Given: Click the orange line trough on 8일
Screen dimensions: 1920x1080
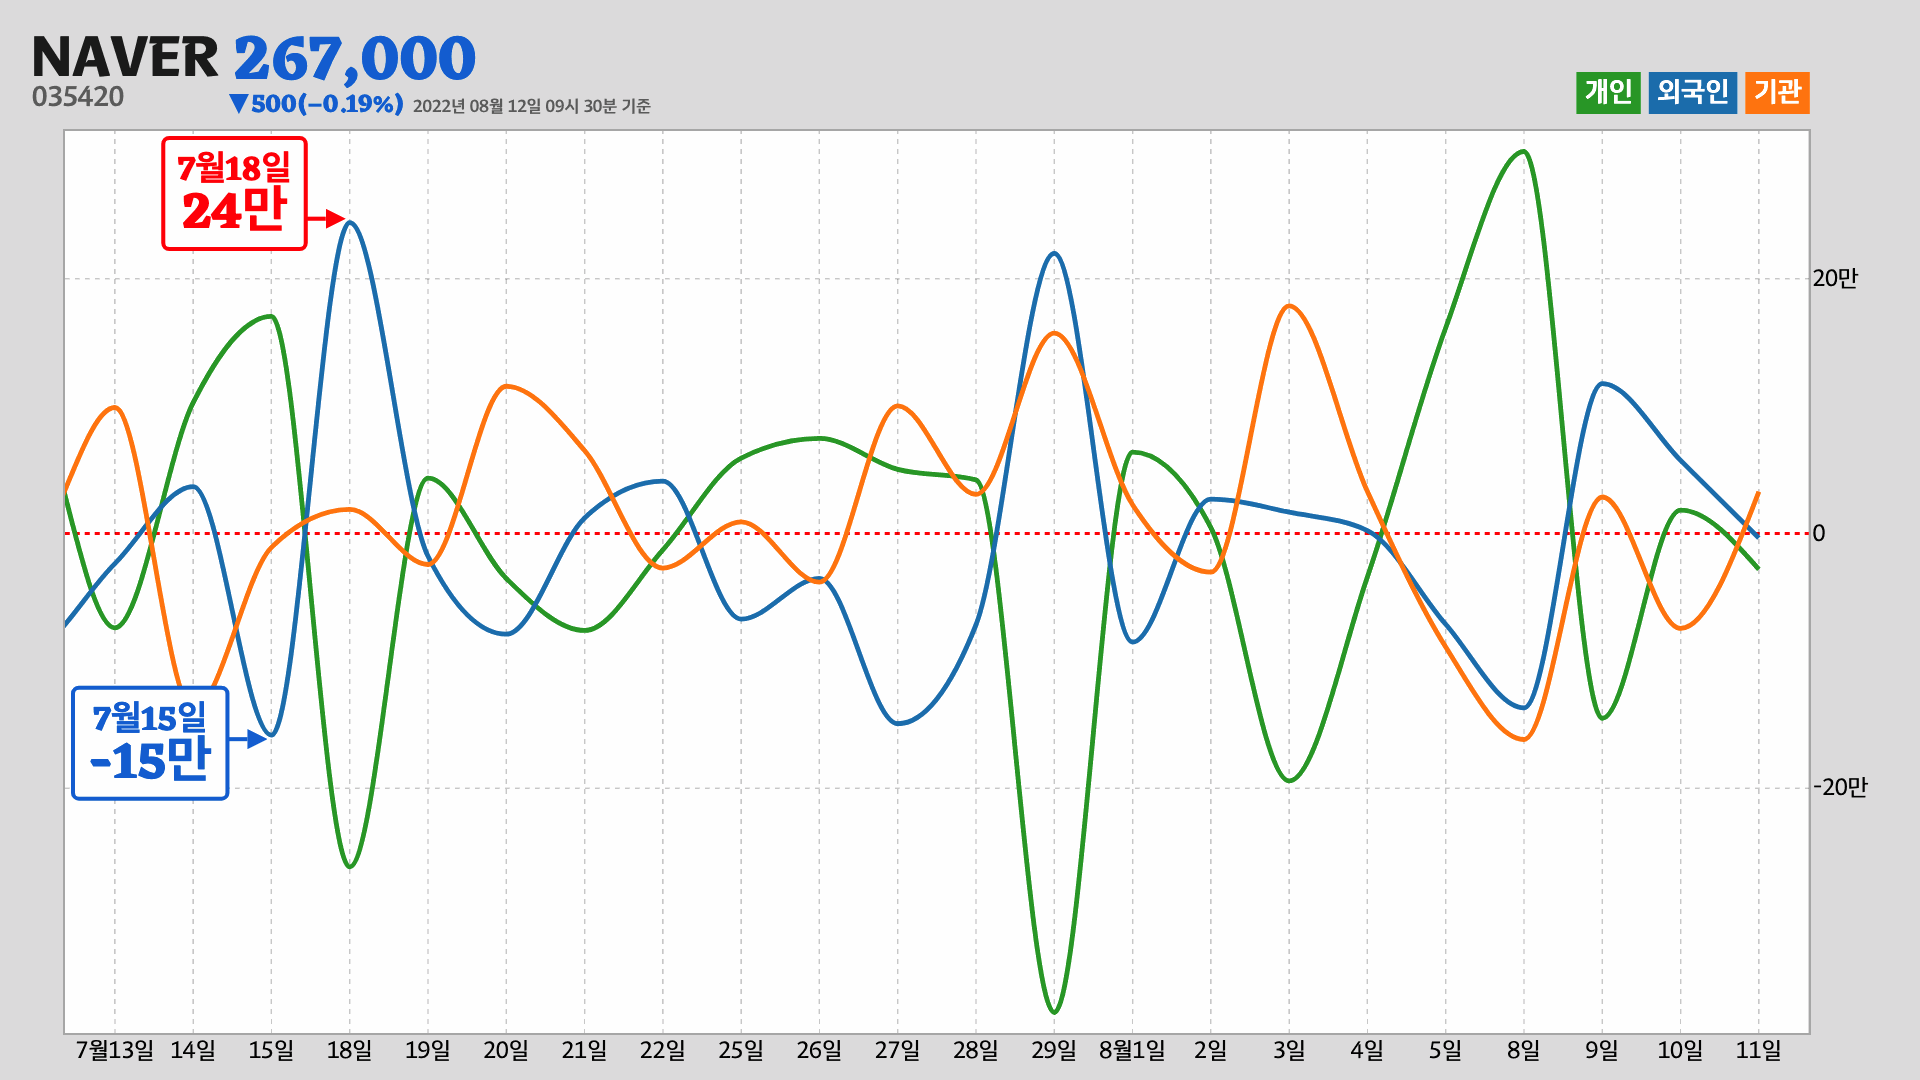Looking at the screenshot, I should pos(1523,739).
